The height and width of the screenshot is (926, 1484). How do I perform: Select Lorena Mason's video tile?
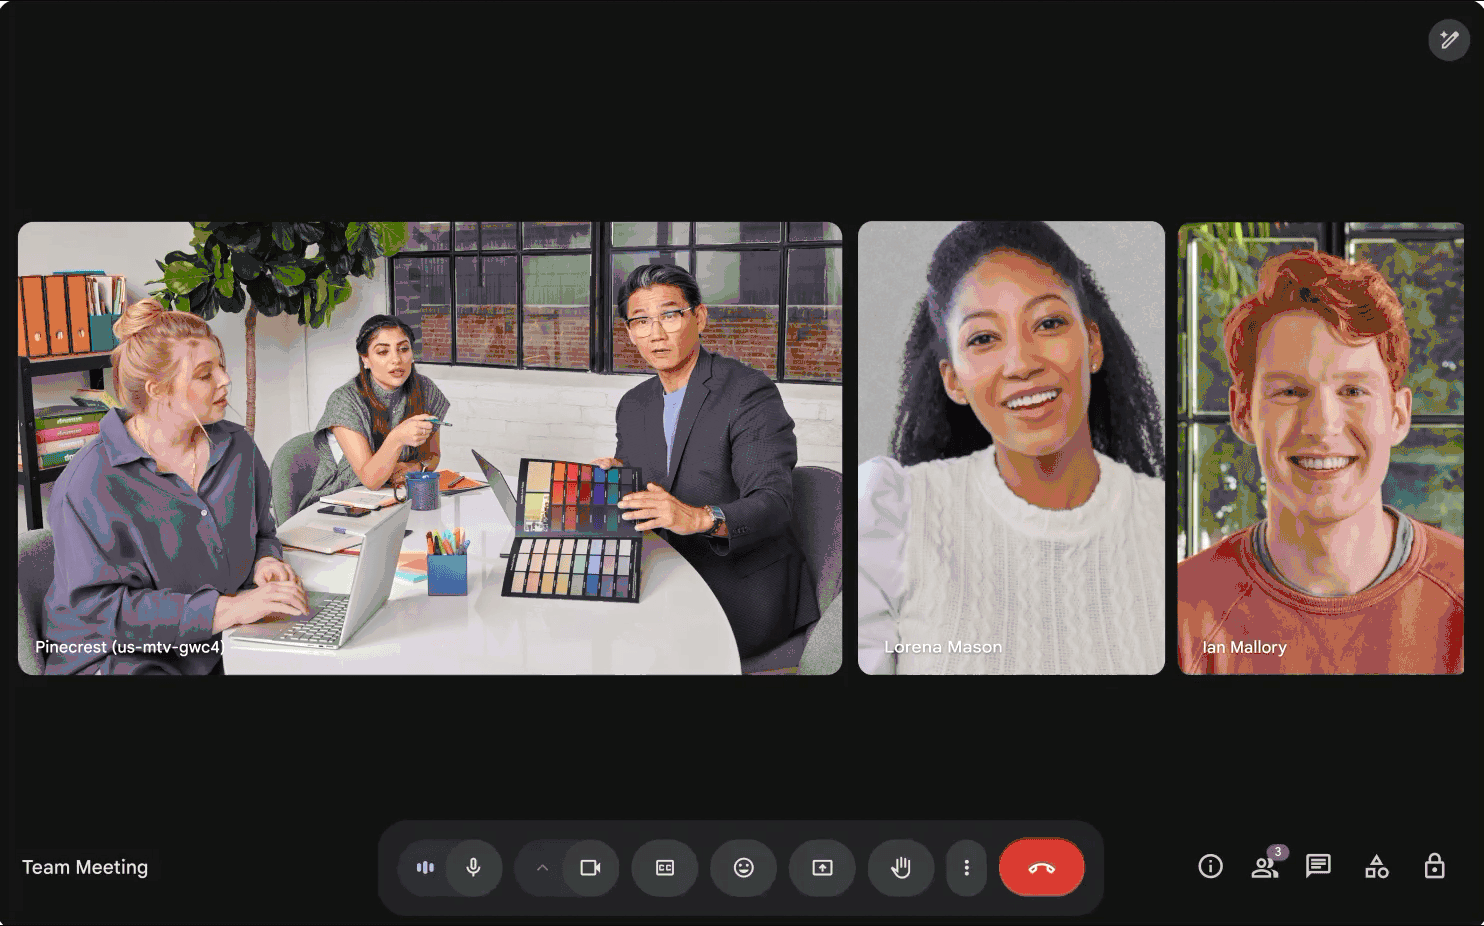[x=1011, y=448]
